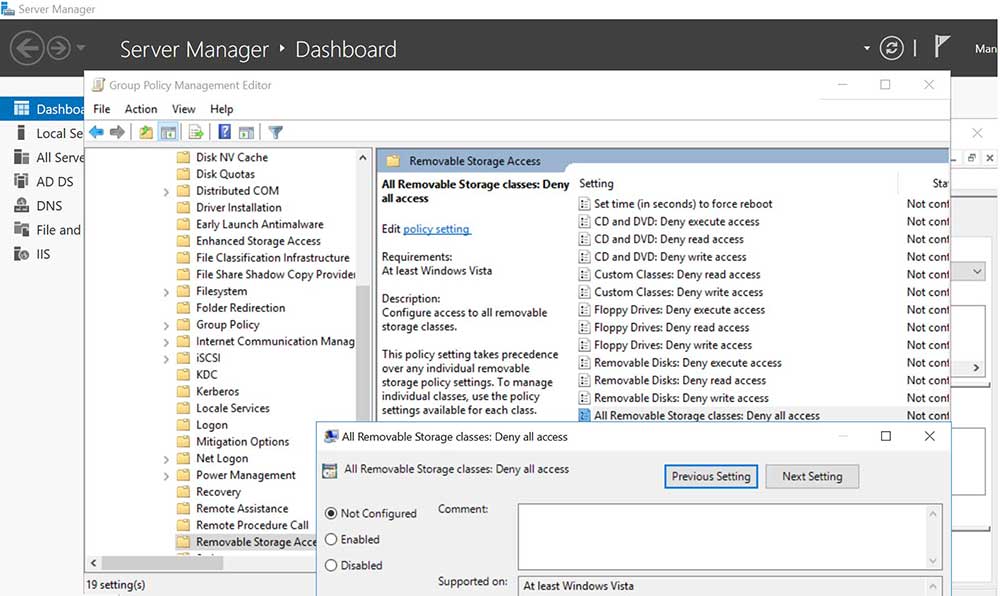Select the Not Configured radio button
The image size is (1000, 596).
point(332,513)
